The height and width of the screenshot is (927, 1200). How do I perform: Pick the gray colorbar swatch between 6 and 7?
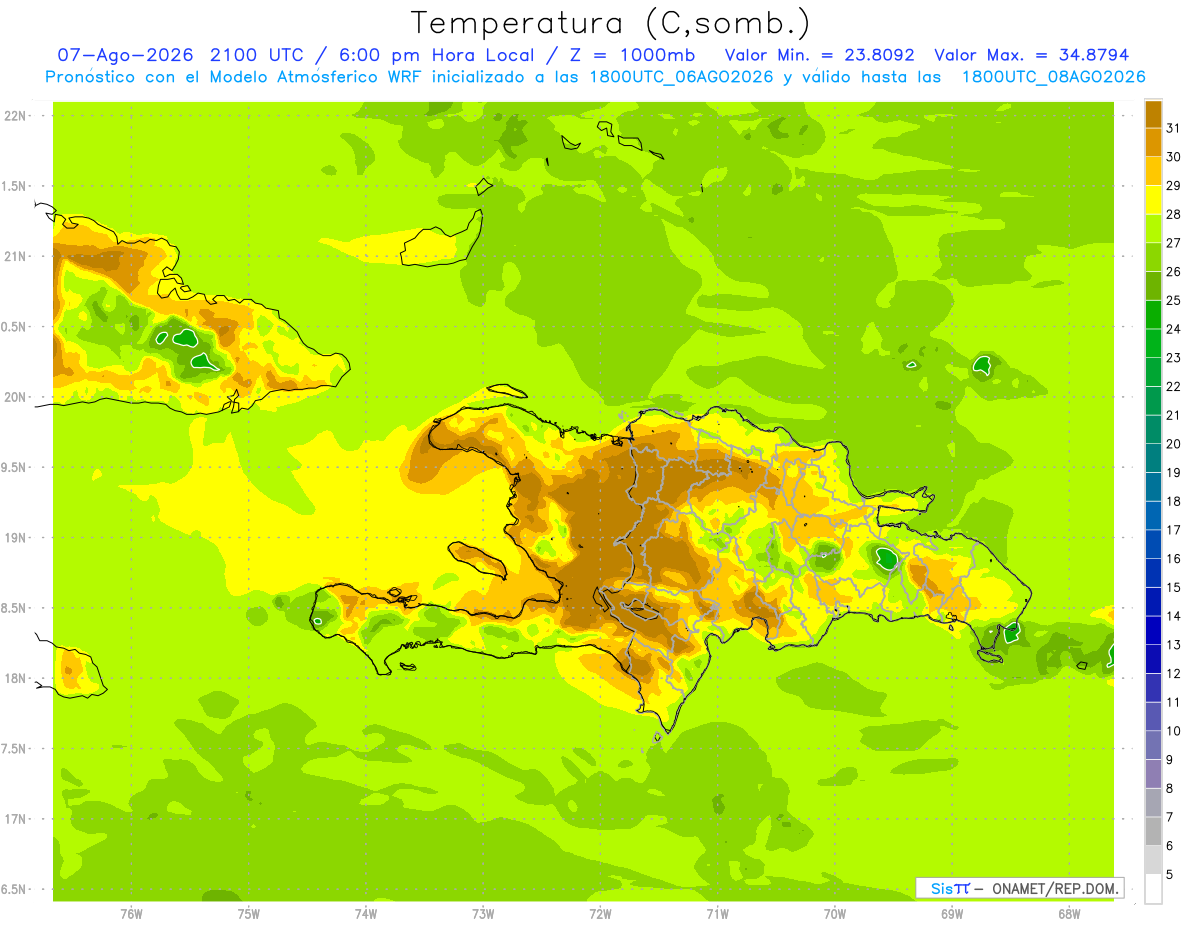click(1153, 832)
